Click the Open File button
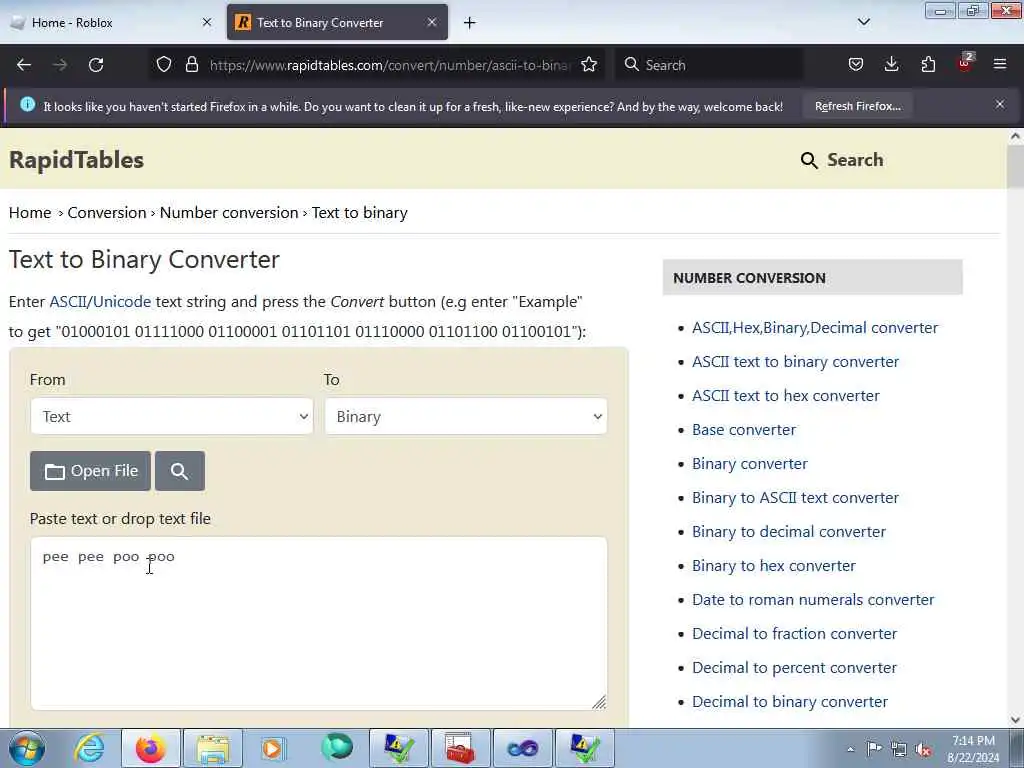1024x768 pixels. (x=90, y=471)
